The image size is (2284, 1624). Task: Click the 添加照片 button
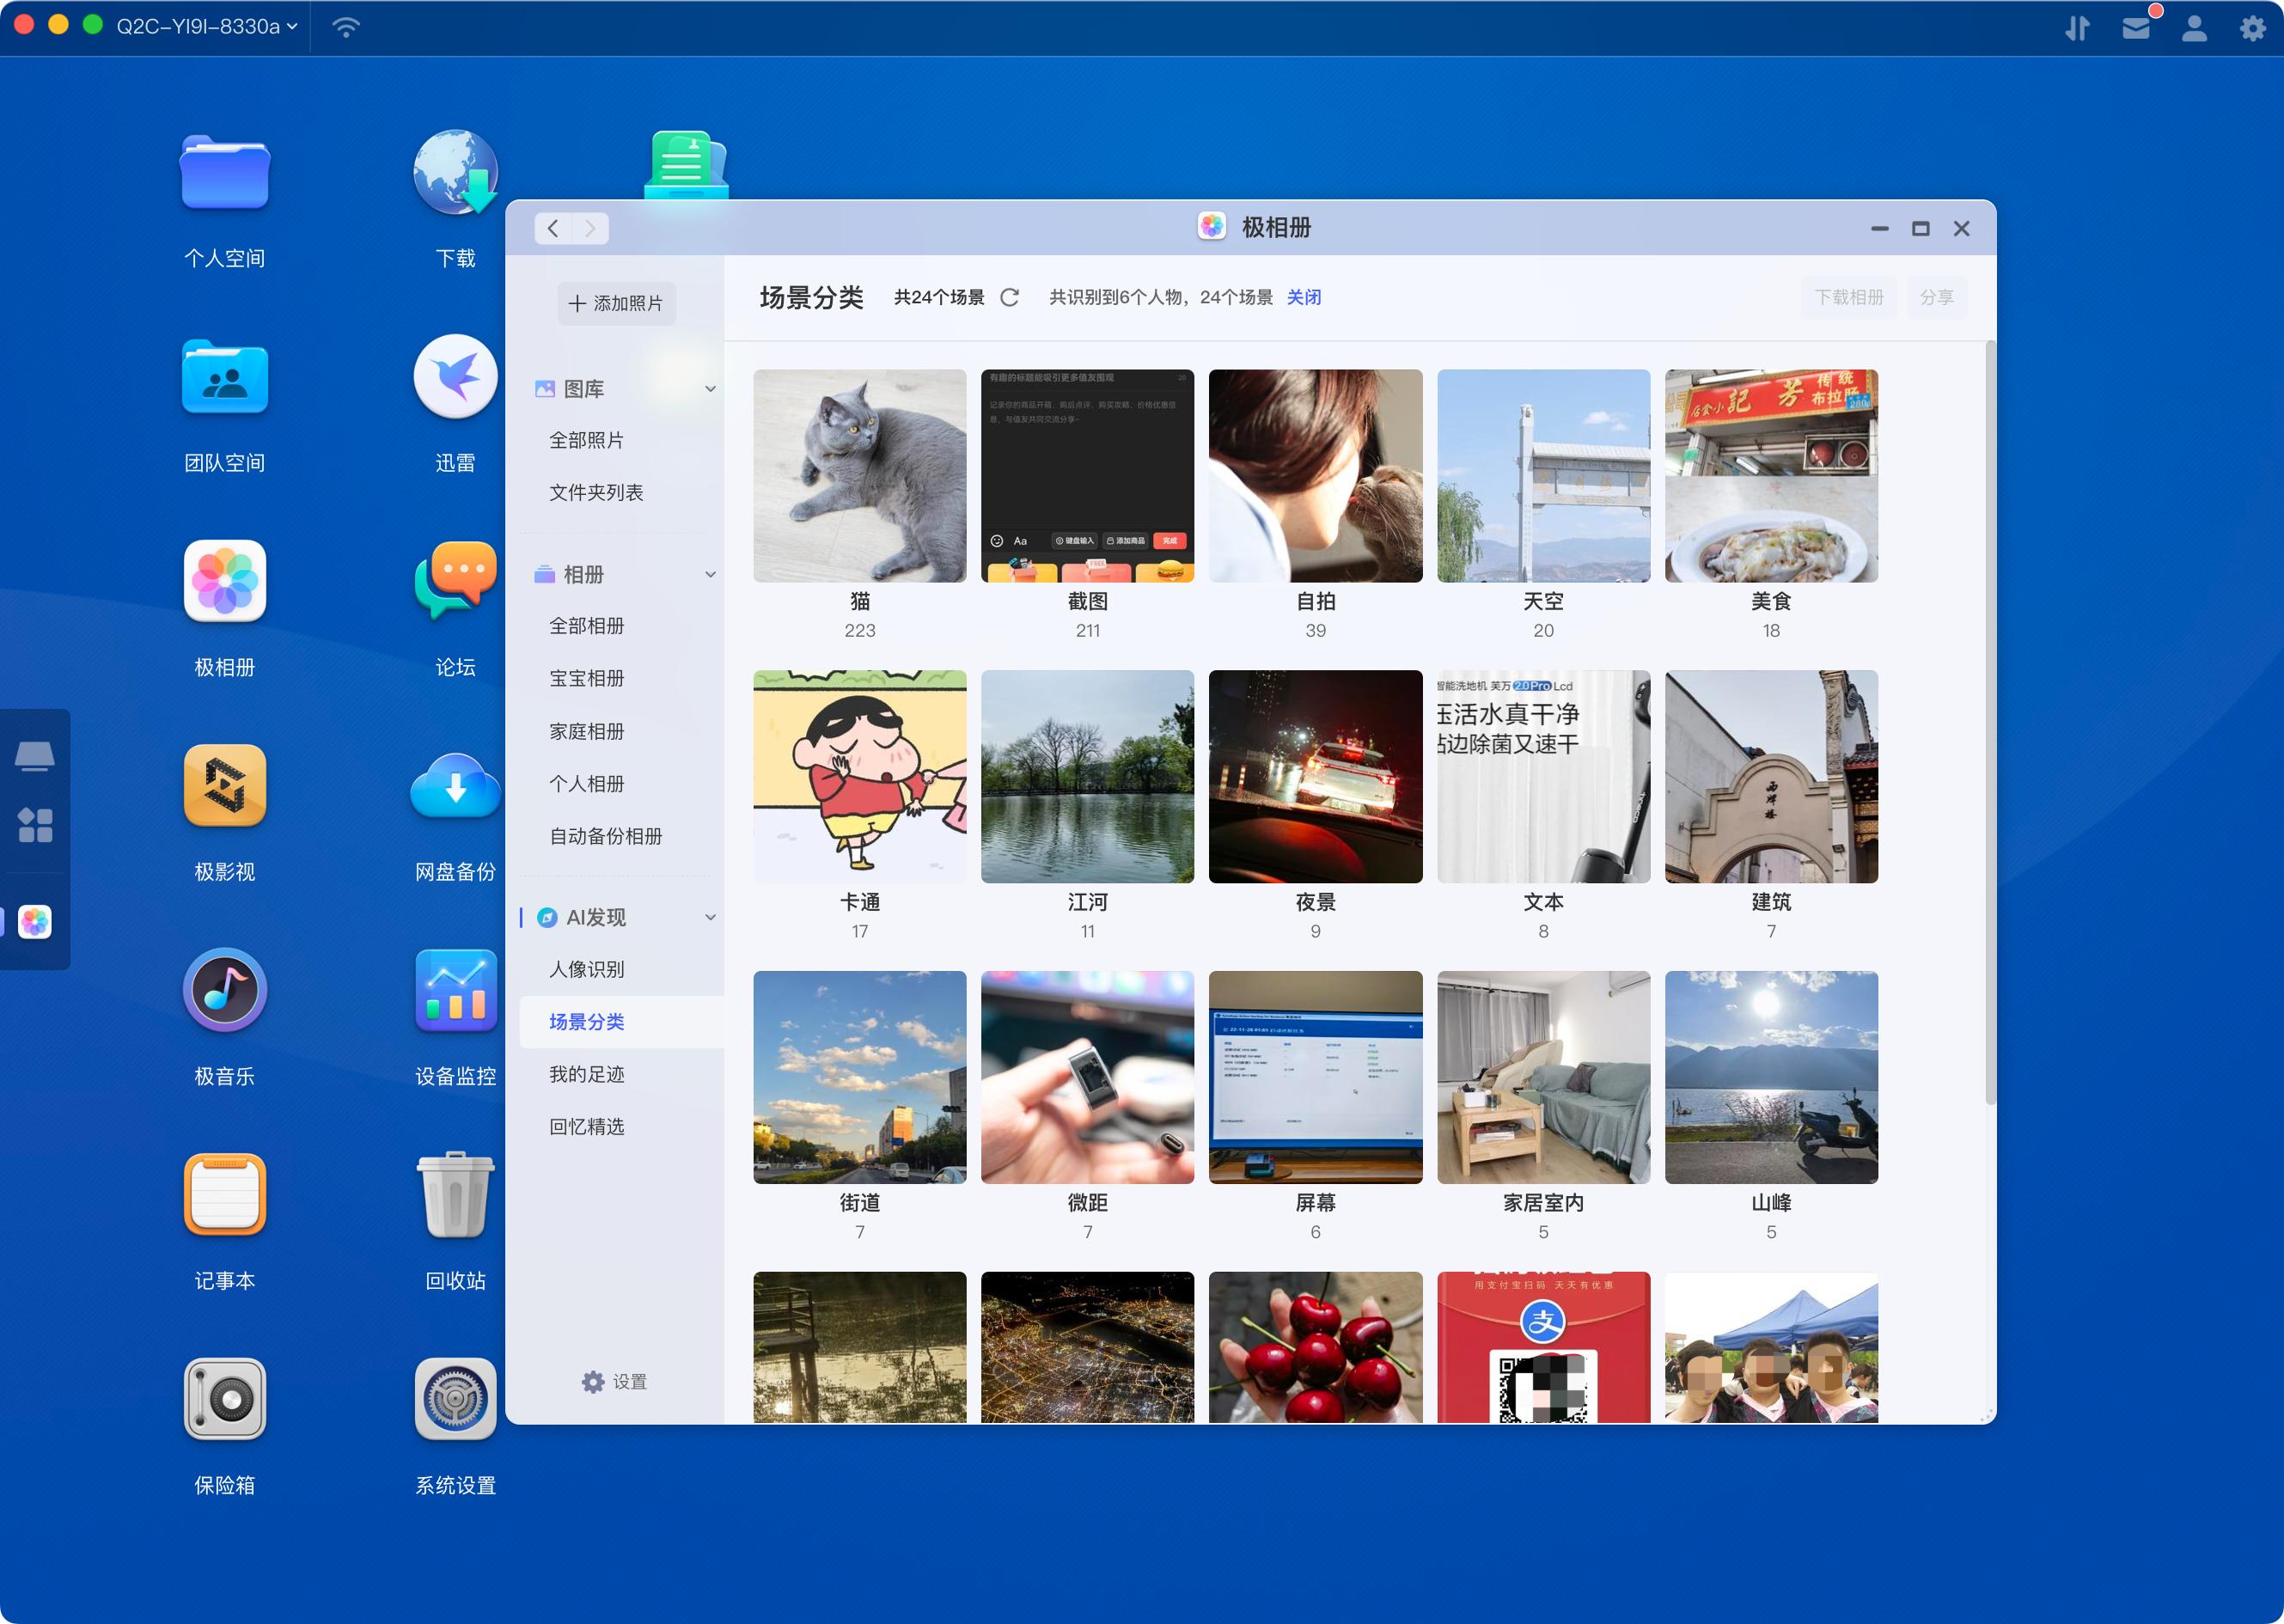[x=616, y=303]
